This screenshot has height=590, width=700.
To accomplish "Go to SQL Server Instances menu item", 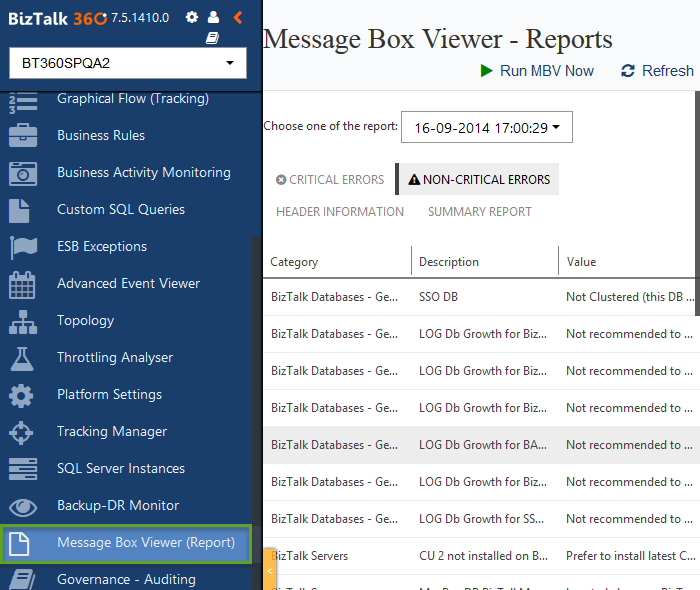I will pyautogui.click(x=121, y=469).
